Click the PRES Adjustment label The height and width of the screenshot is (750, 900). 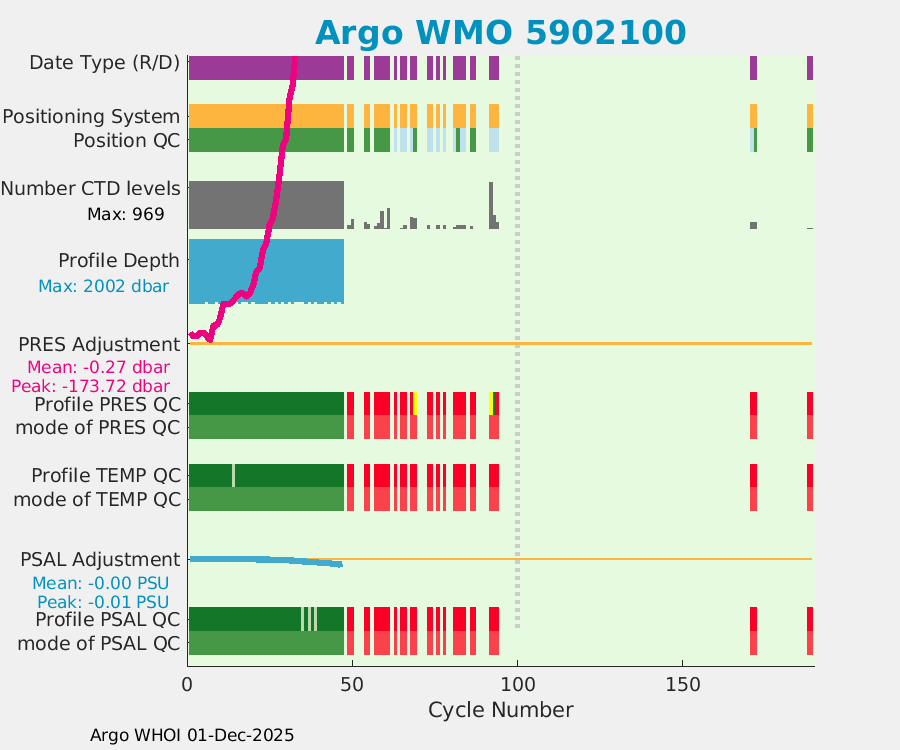point(99,345)
